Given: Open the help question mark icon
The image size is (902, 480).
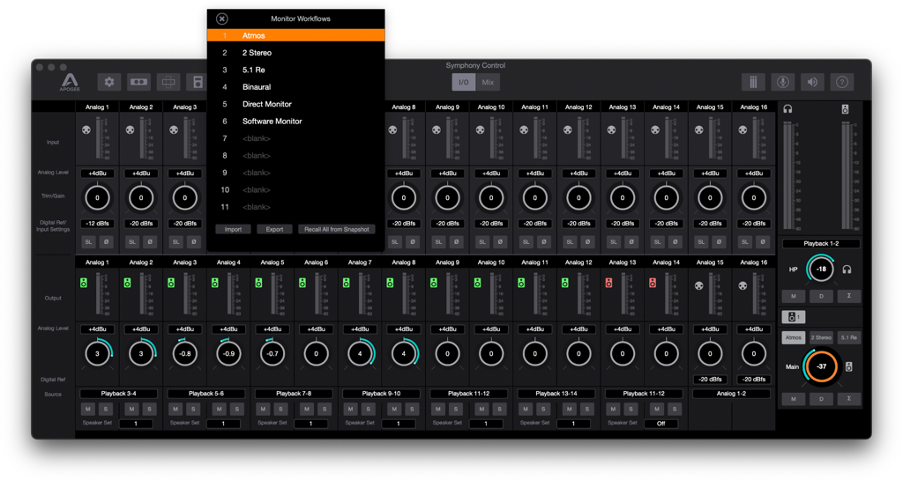Looking at the screenshot, I should pos(842,82).
